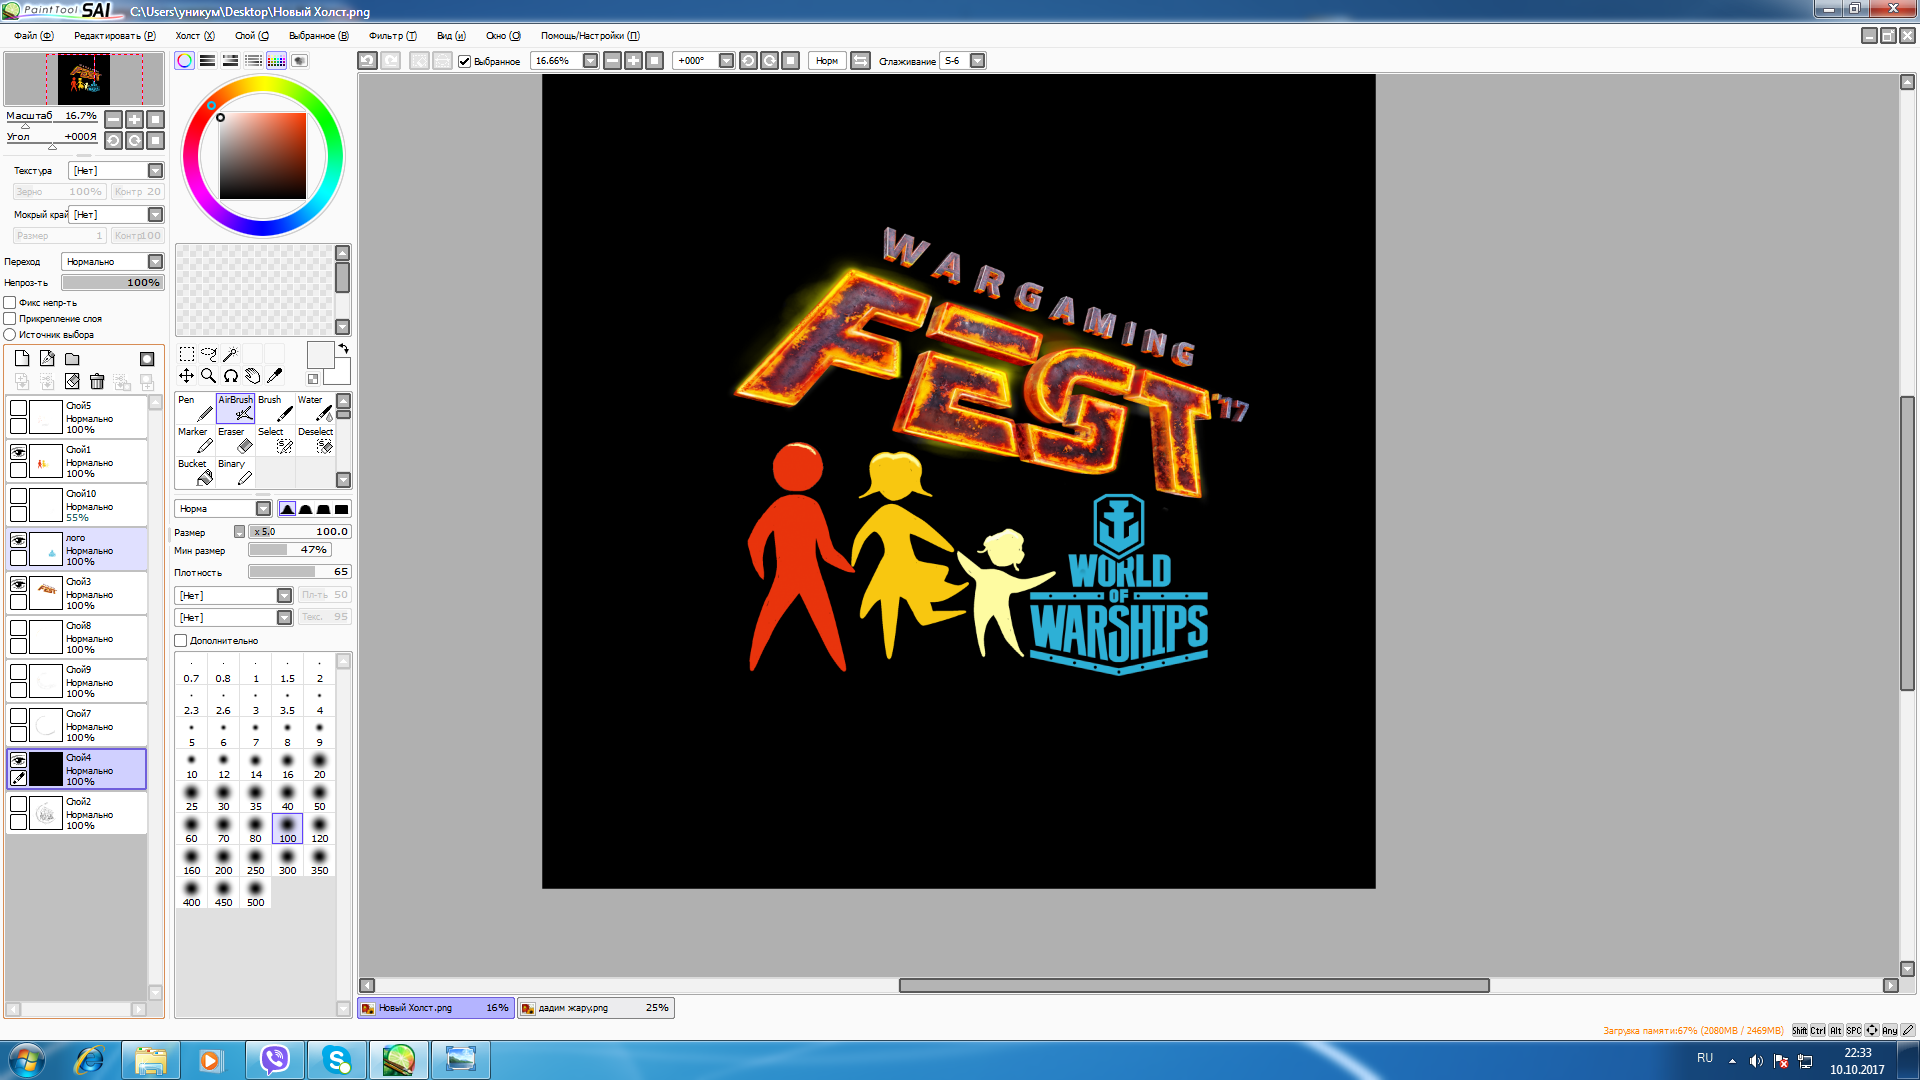Switch to дадим жару.png tab

596,1008
